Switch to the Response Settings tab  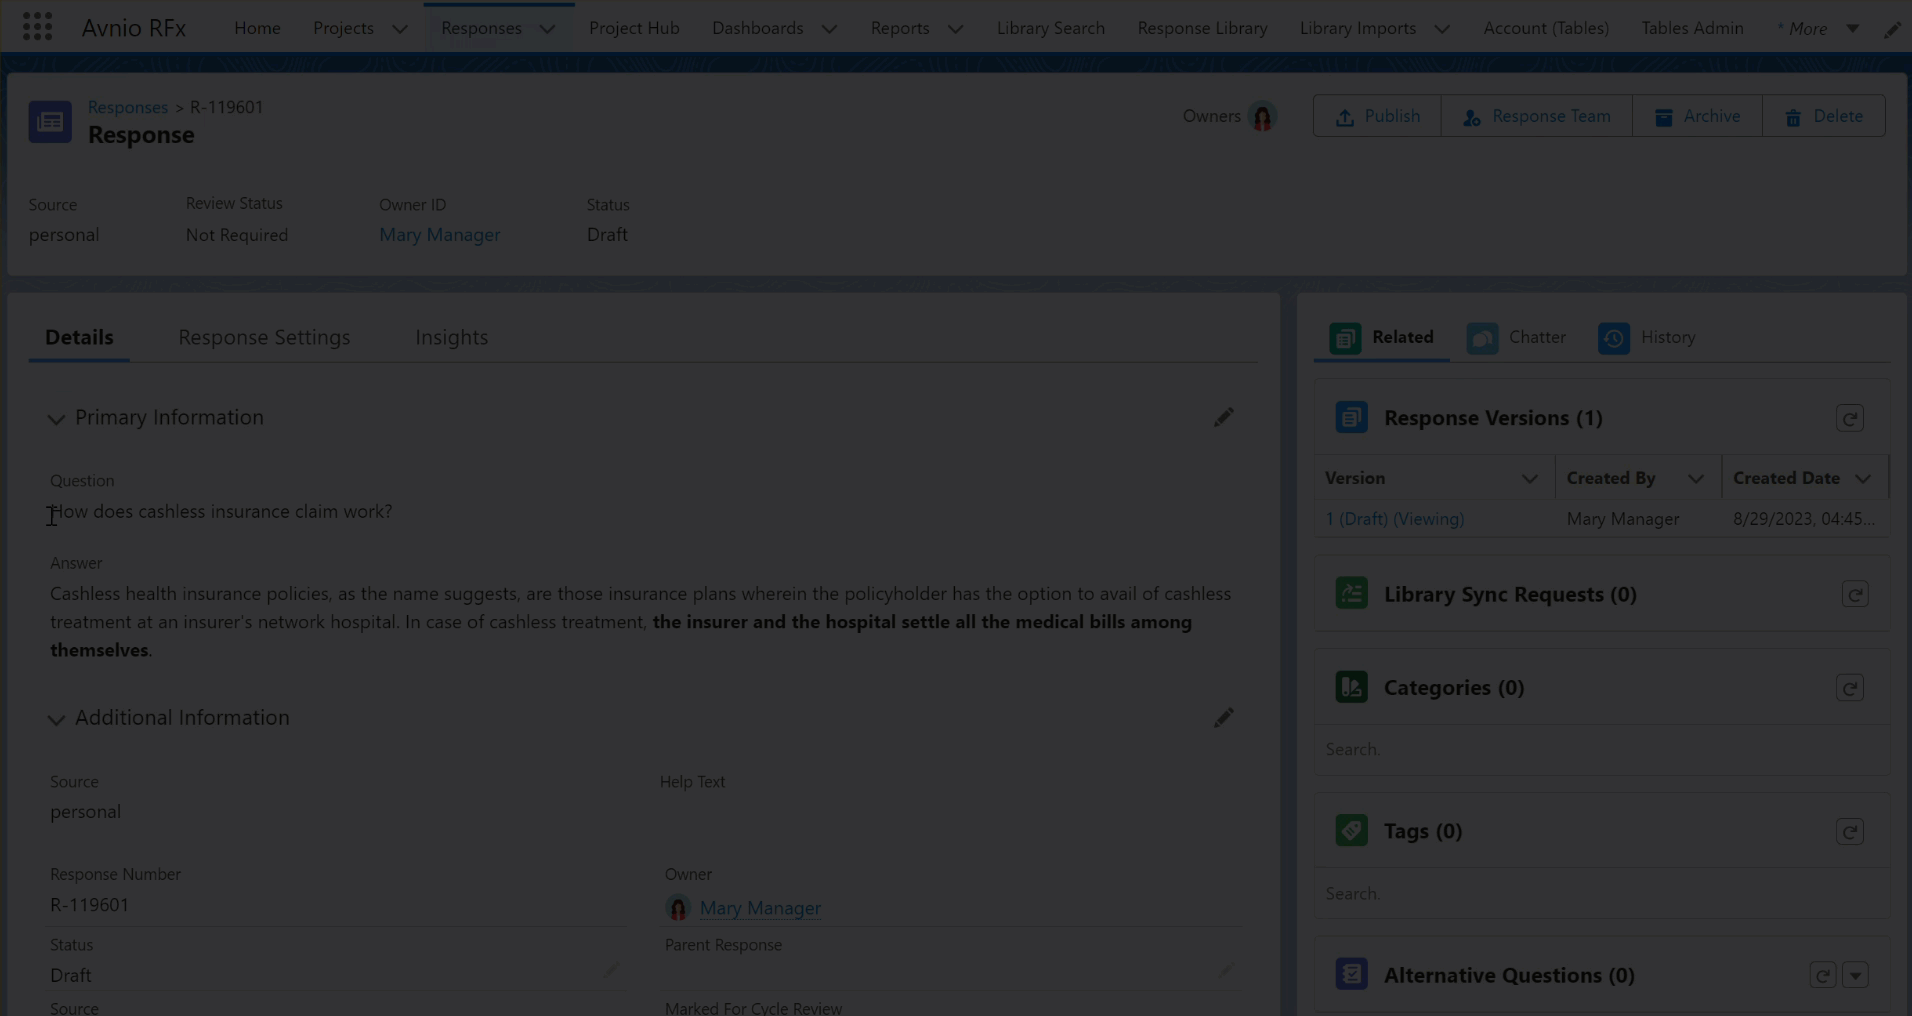264,338
